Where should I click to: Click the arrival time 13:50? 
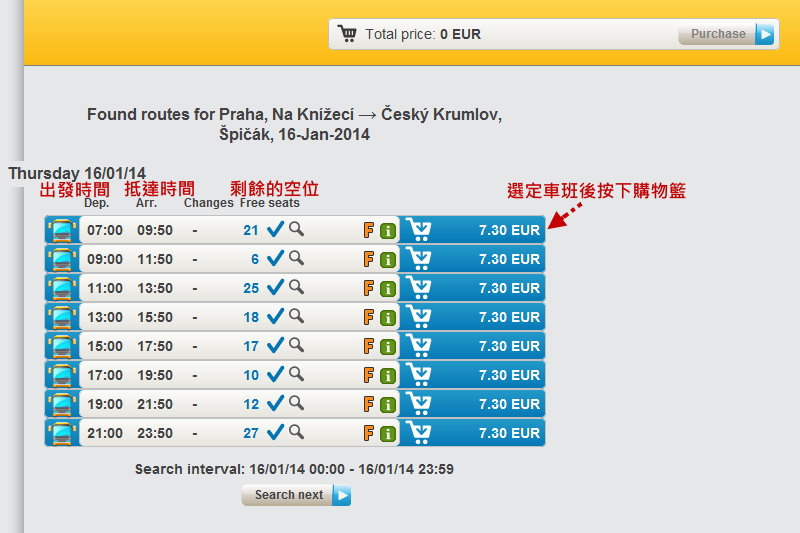pos(155,288)
